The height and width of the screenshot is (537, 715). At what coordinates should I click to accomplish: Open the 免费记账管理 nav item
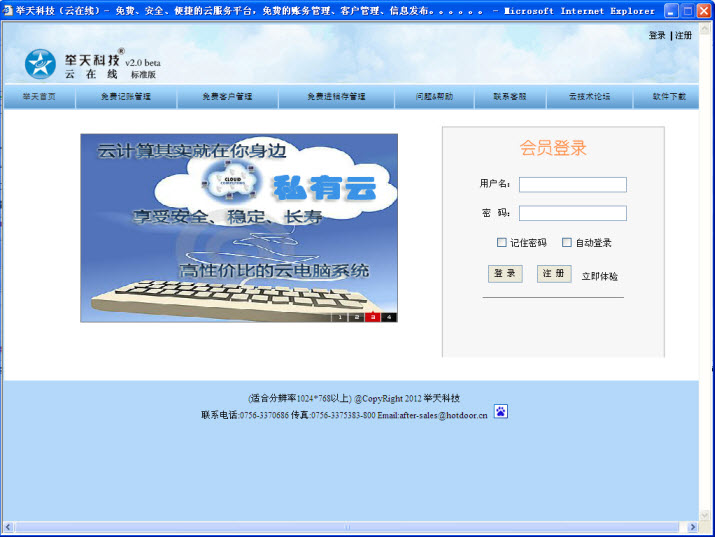click(126, 97)
